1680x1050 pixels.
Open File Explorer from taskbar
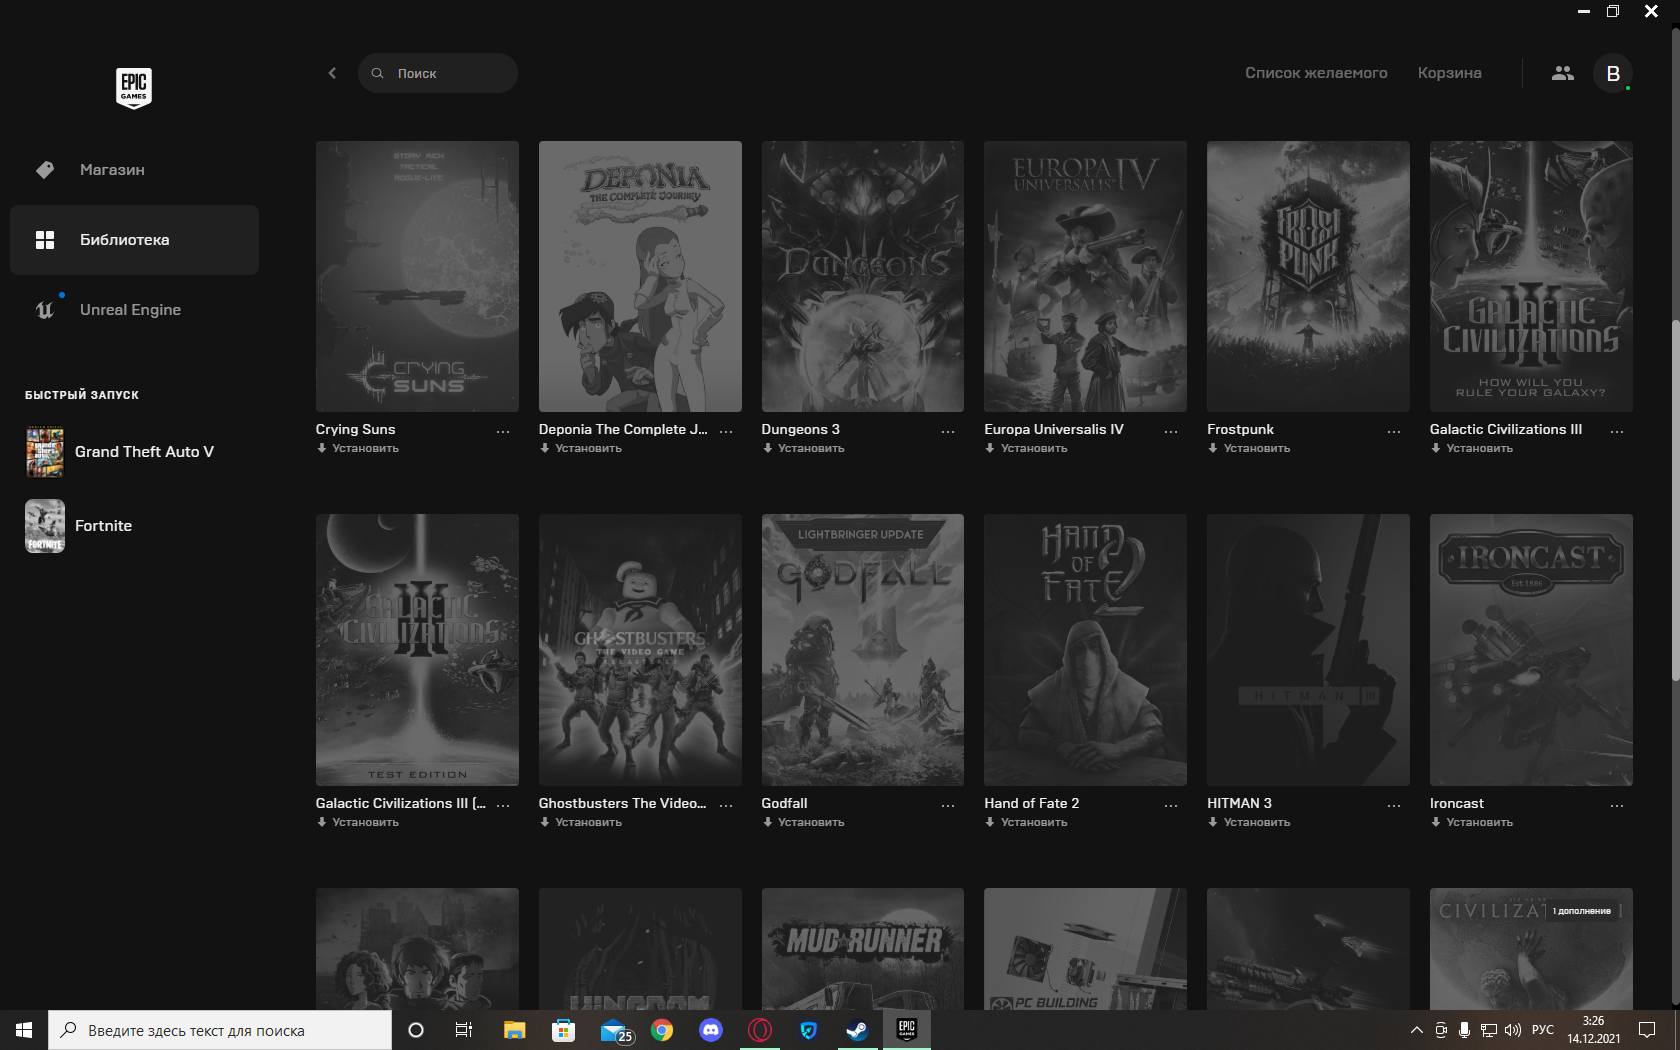click(x=514, y=1030)
